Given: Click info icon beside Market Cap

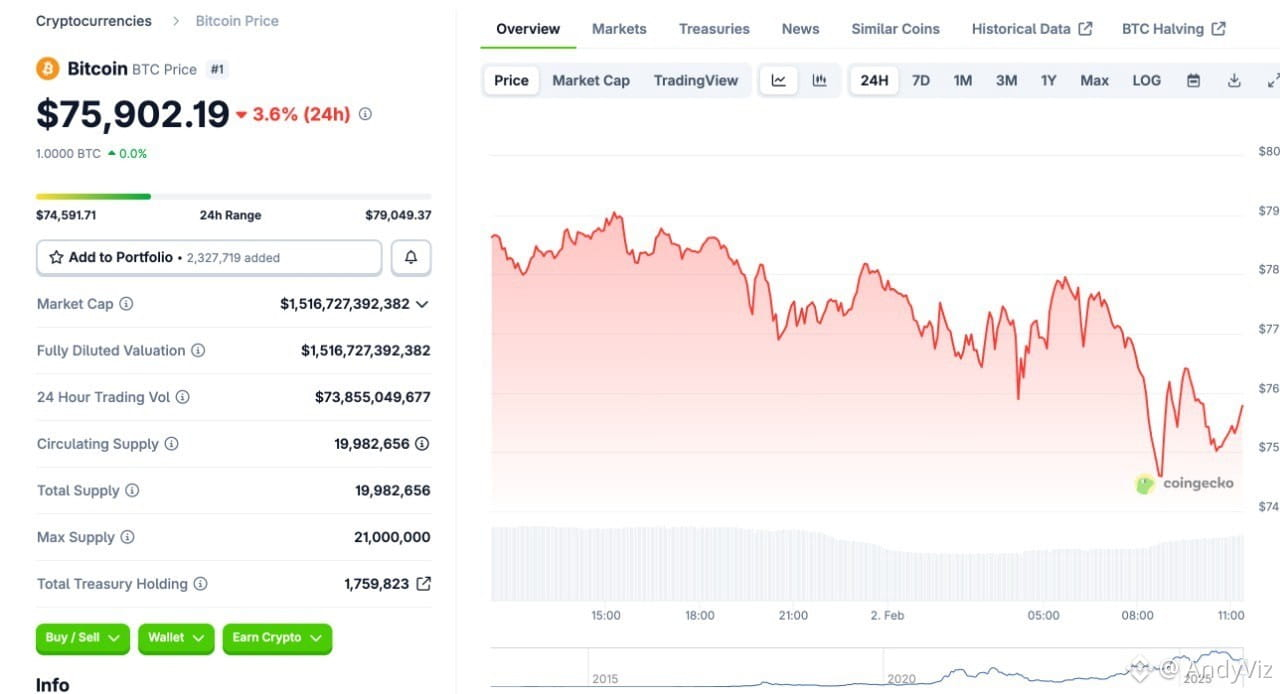Looking at the screenshot, I should pos(126,304).
